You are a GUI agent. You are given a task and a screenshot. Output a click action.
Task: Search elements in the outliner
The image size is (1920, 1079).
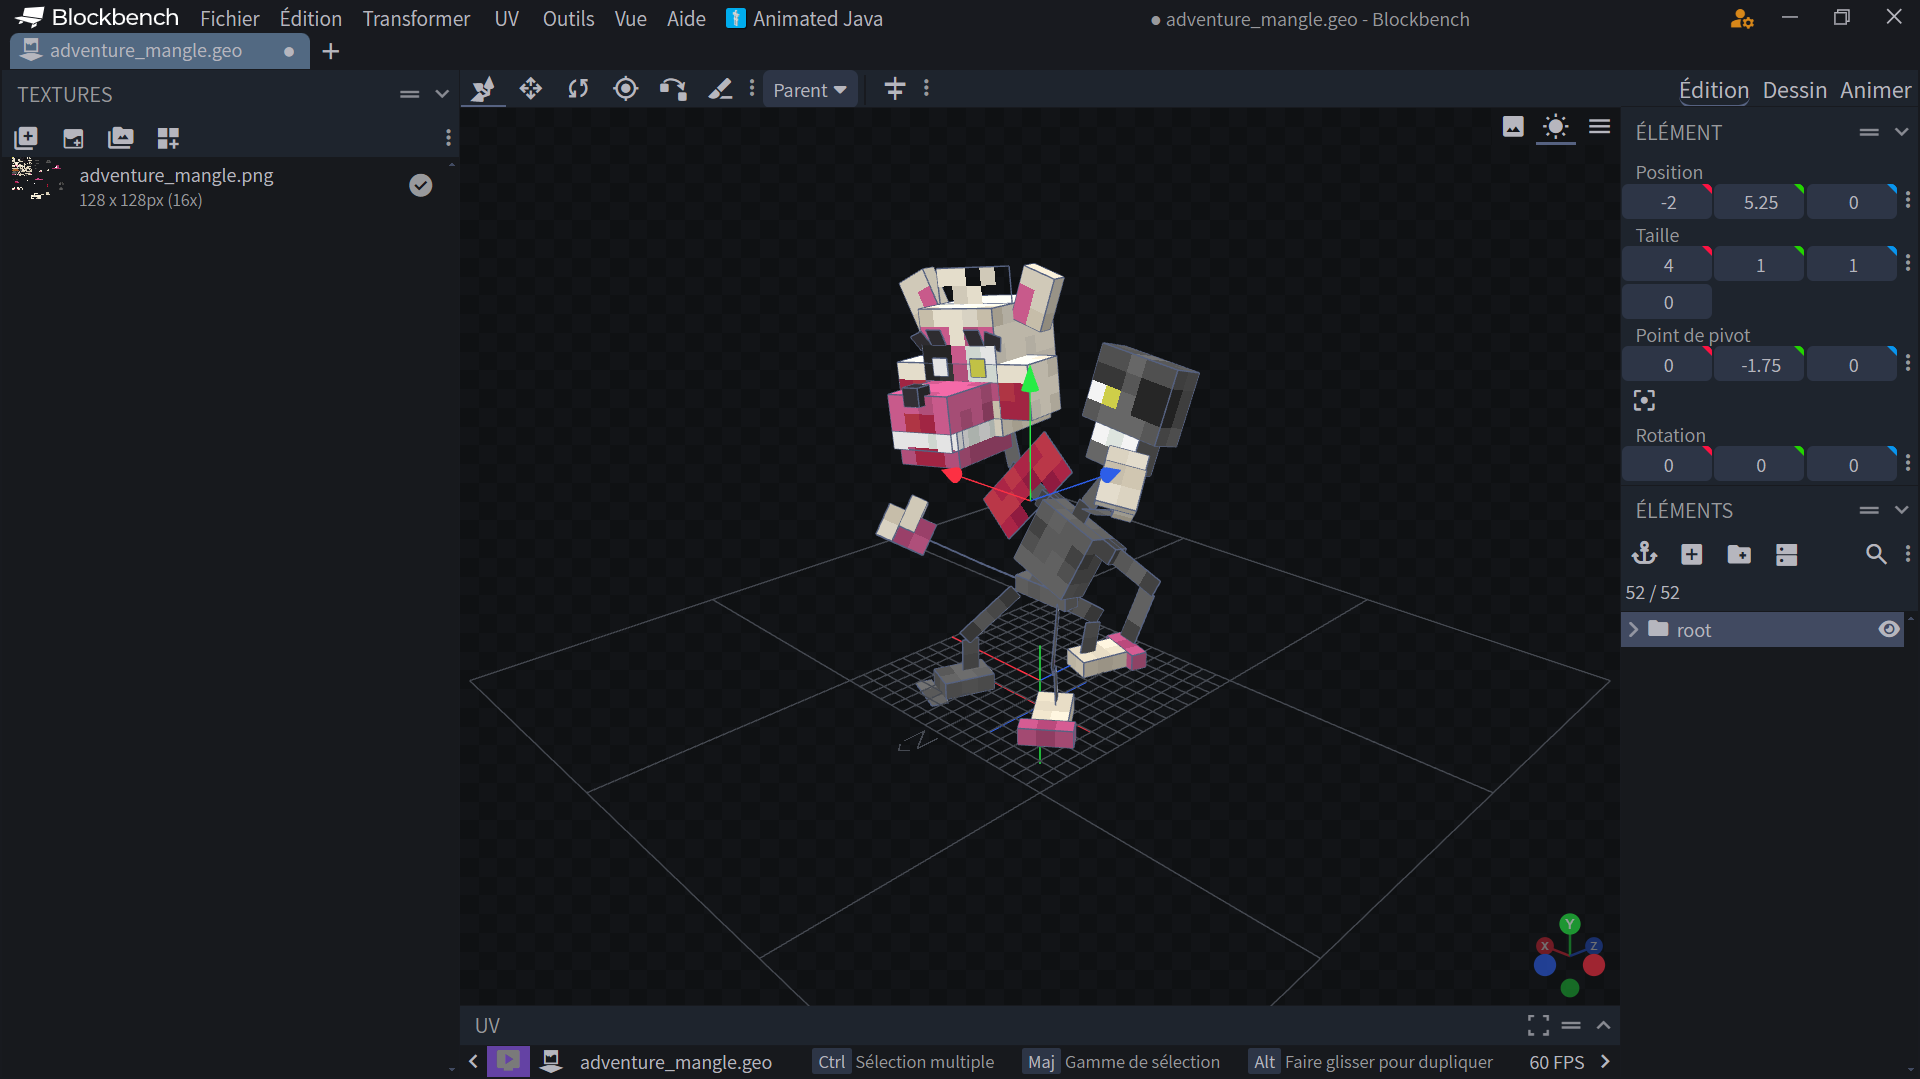pos(1876,554)
